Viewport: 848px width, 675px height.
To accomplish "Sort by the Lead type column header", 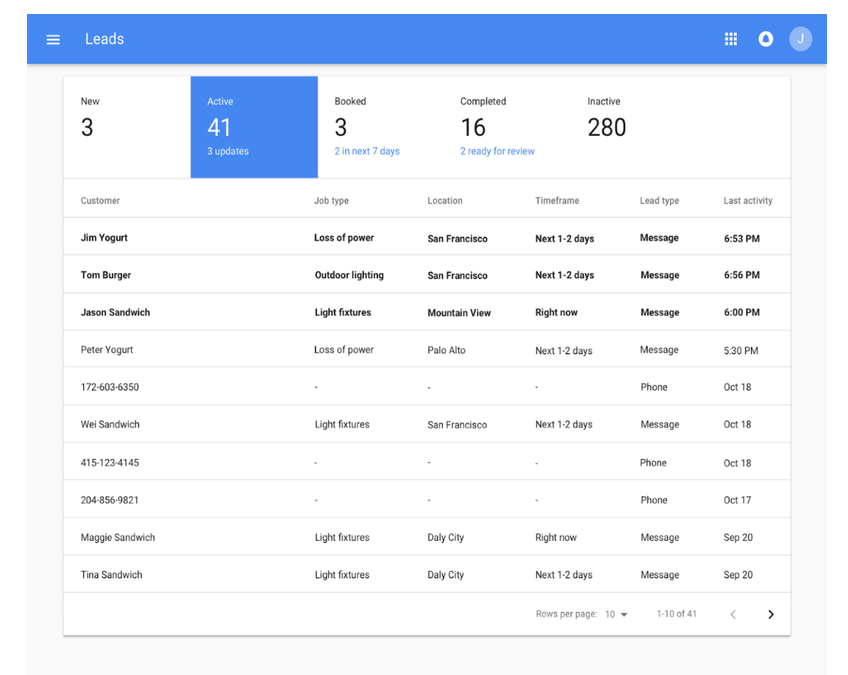I will point(659,201).
